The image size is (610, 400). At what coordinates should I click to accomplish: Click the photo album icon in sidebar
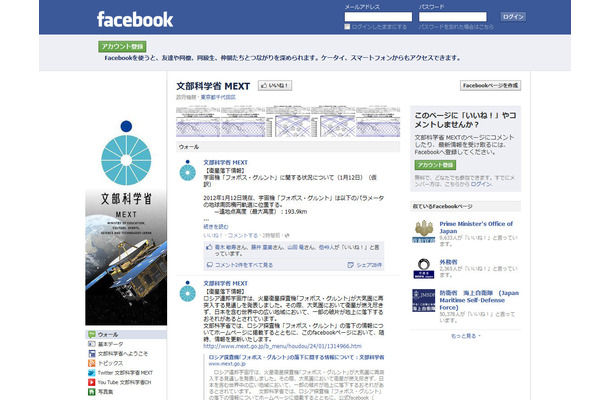(91, 392)
